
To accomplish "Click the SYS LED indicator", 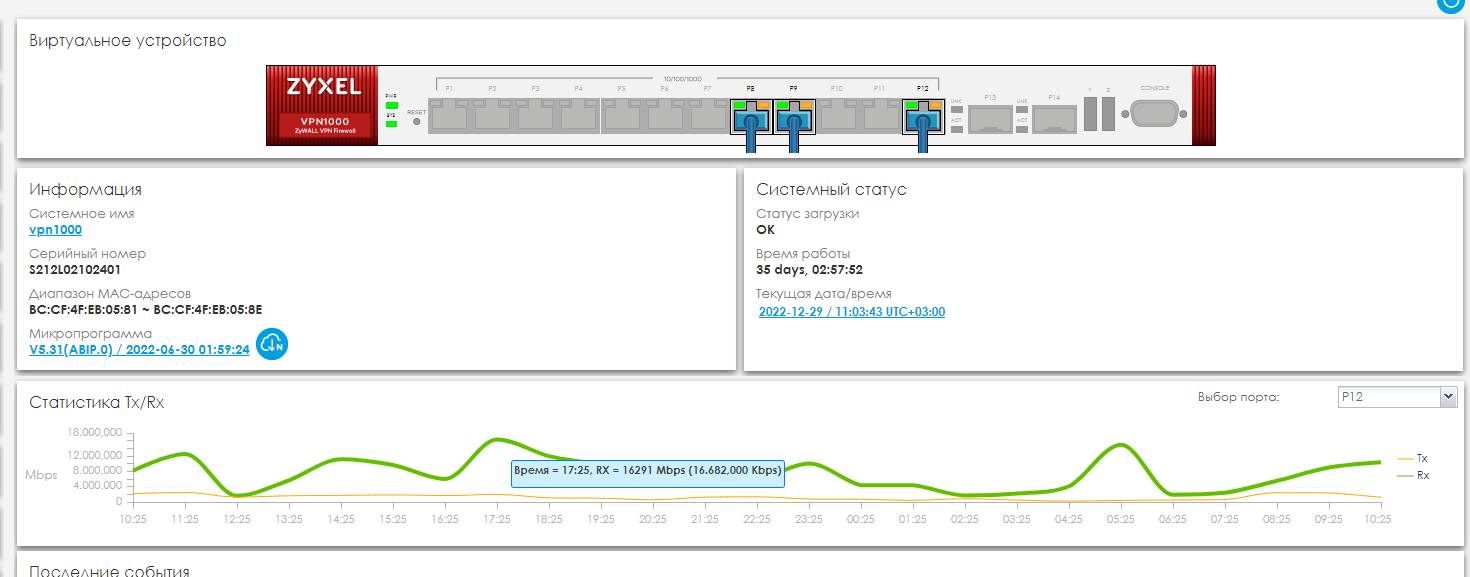I will click(x=391, y=124).
